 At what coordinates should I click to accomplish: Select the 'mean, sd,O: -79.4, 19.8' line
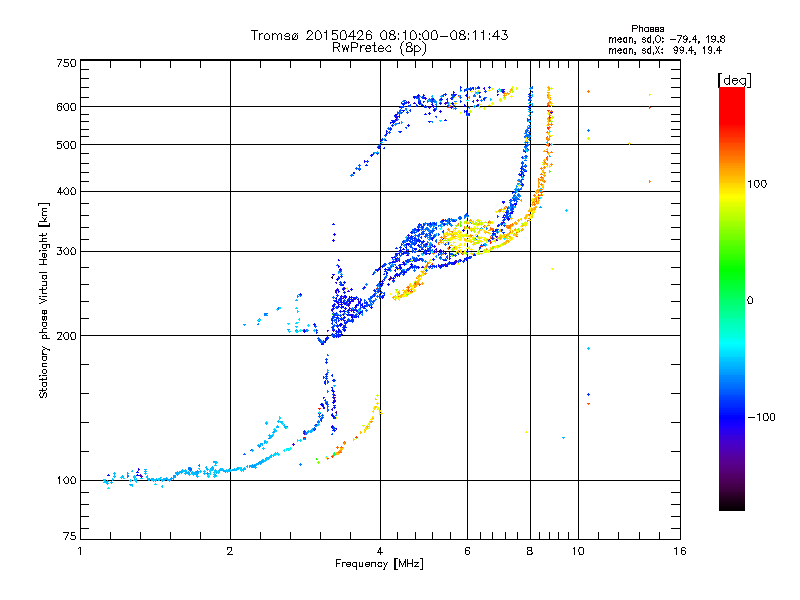click(x=666, y=39)
